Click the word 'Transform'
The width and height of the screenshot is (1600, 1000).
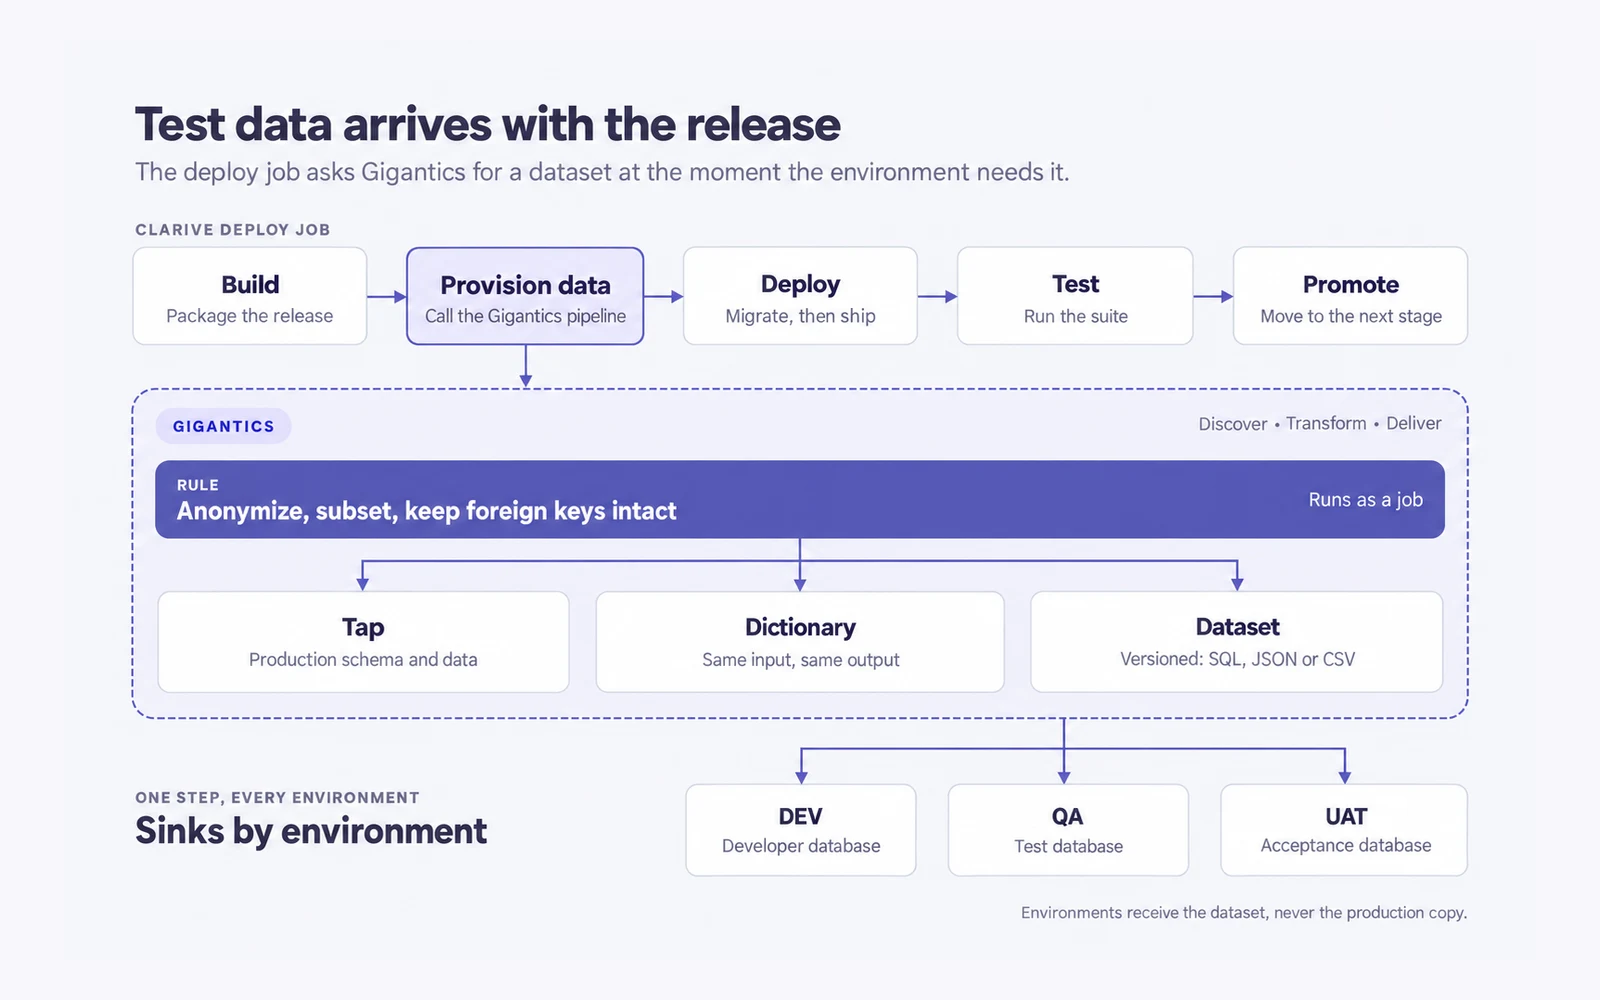(1326, 423)
